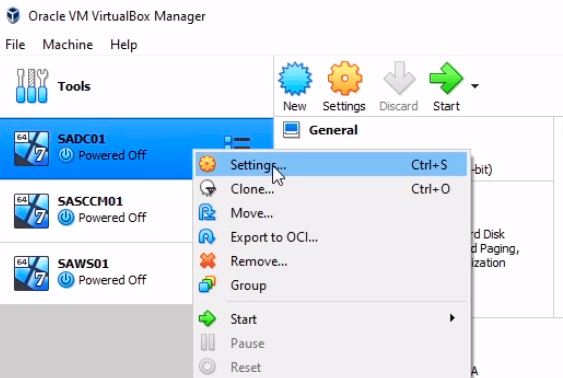Viewport: 563px width, 378px height.
Task: Open the Help menu
Action: (124, 45)
